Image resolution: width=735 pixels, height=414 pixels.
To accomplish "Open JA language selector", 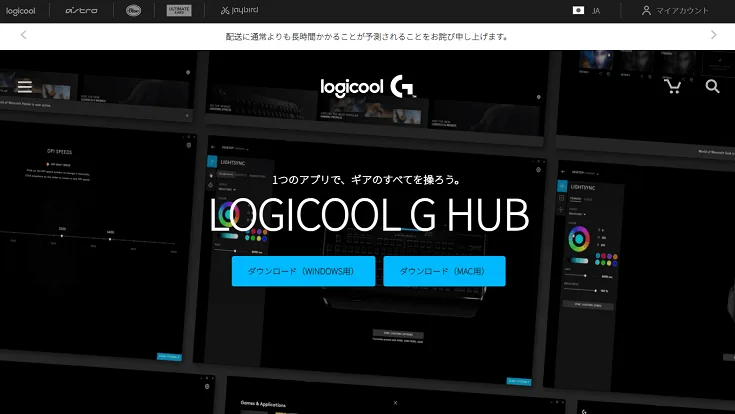I will point(596,11).
